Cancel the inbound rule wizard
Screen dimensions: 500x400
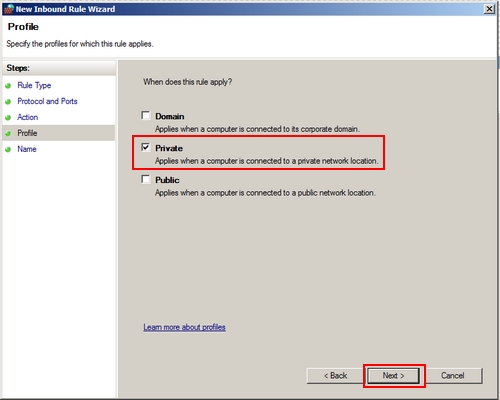pyautogui.click(x=452, y=376)
